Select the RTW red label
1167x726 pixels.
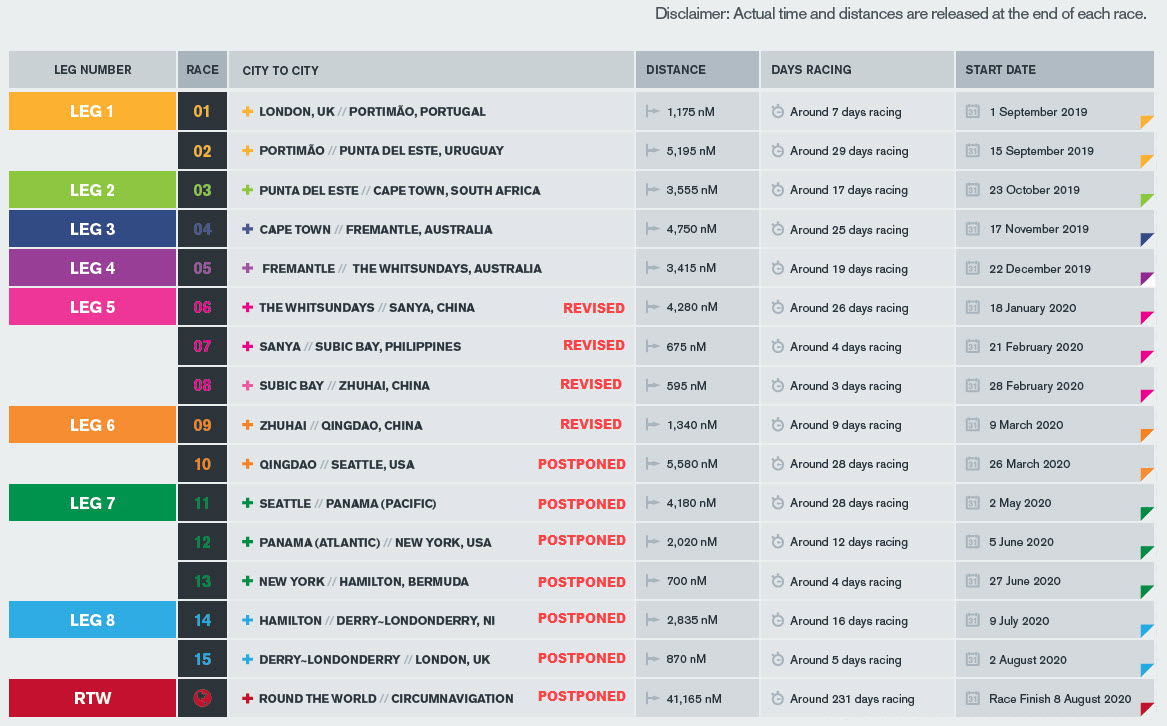click(x=92, y=698)
